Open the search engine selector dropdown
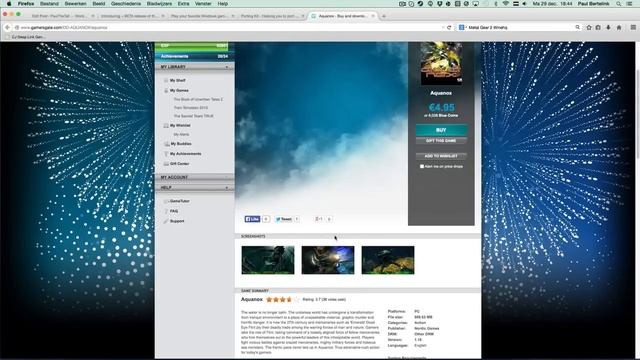The image size is (640, 360). (x=463, y=27)
